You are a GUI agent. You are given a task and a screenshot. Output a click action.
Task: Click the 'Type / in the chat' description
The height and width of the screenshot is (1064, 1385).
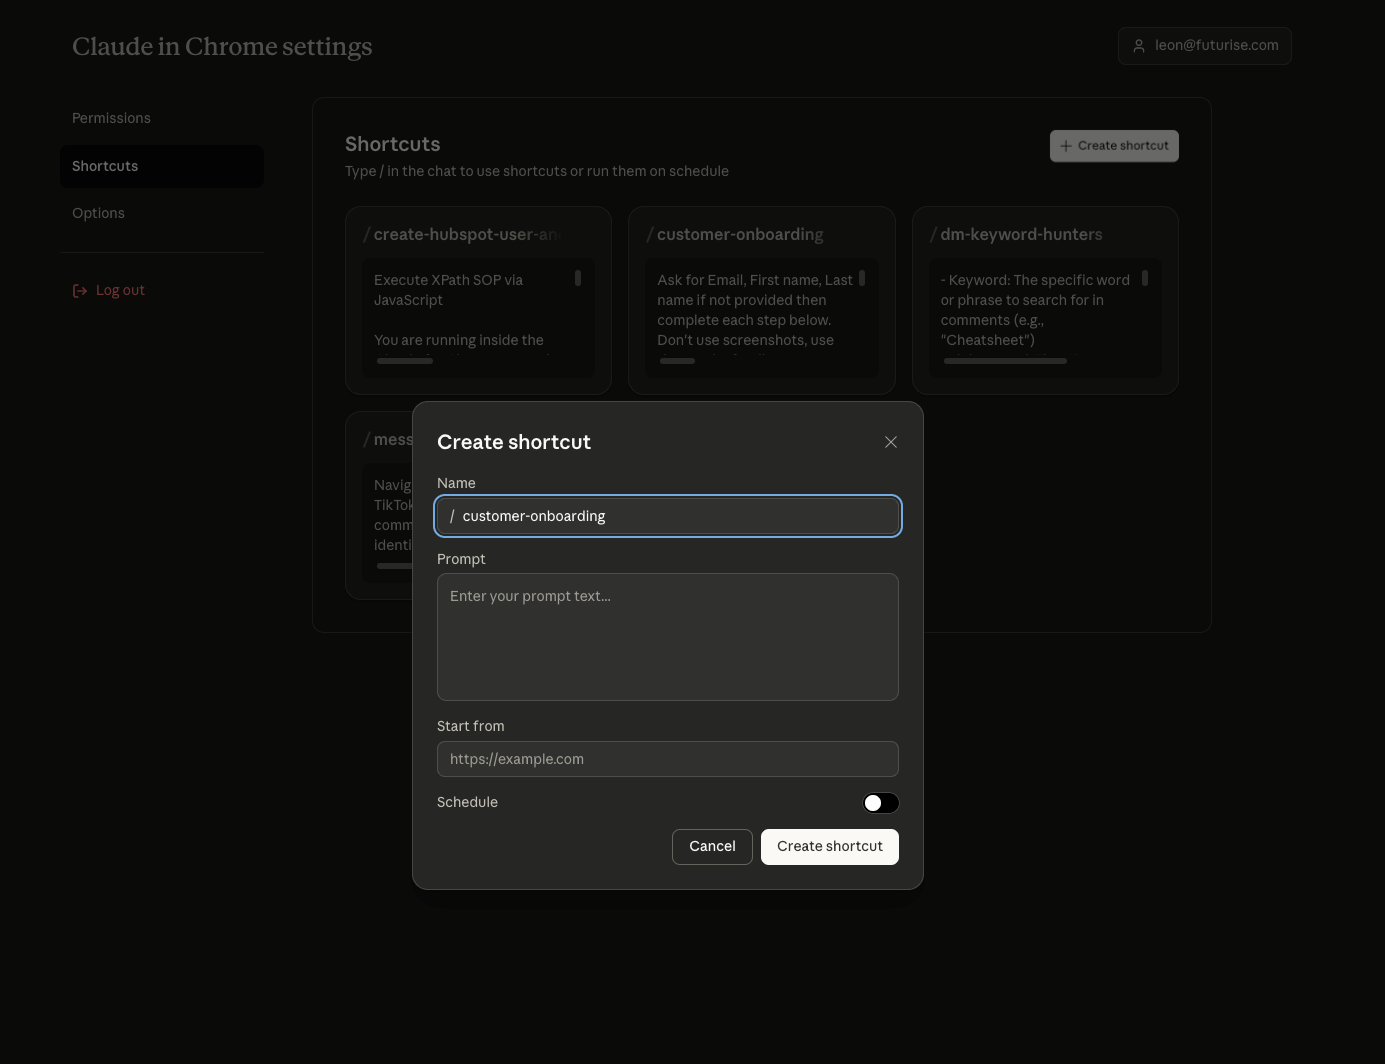pos(537,171)
